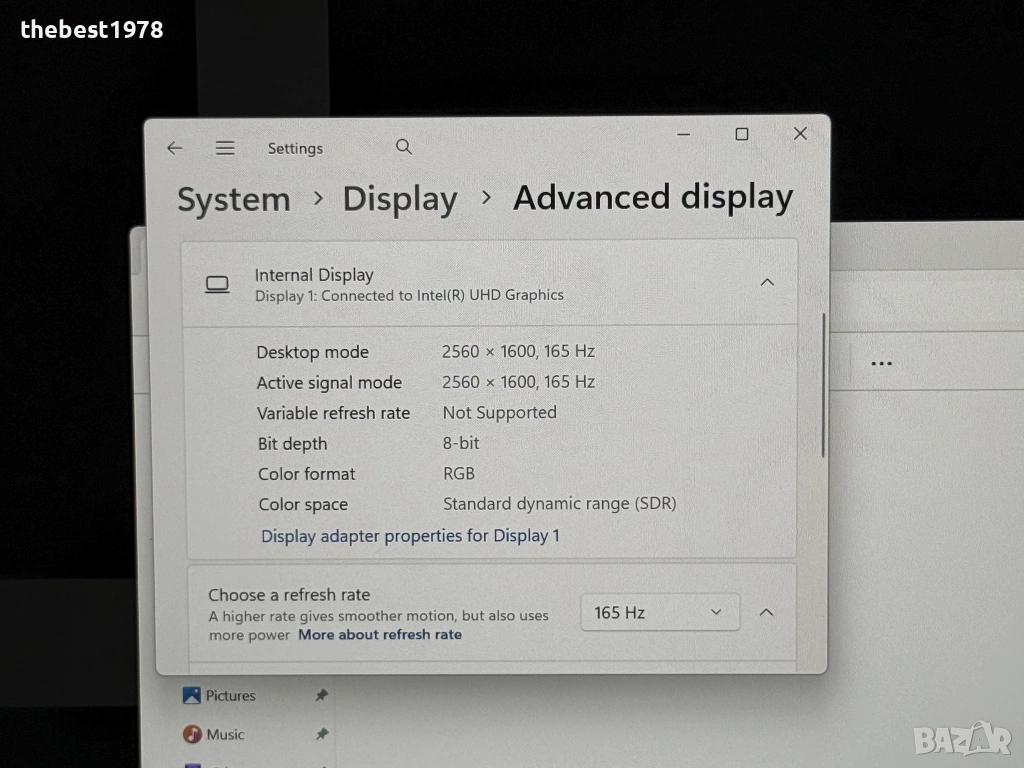1024x768 pixels.
Task: Collapse the Choose a refresh rate section
Action: 766,612
